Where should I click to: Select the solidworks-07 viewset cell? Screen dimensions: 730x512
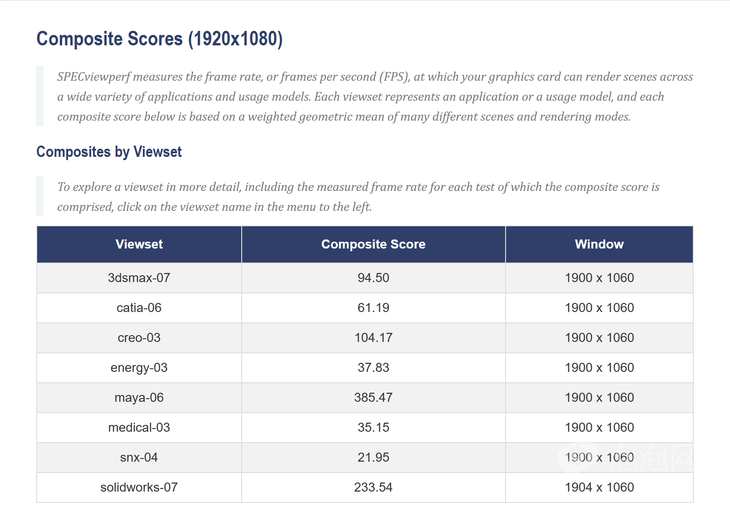click(x=139, y=487)
